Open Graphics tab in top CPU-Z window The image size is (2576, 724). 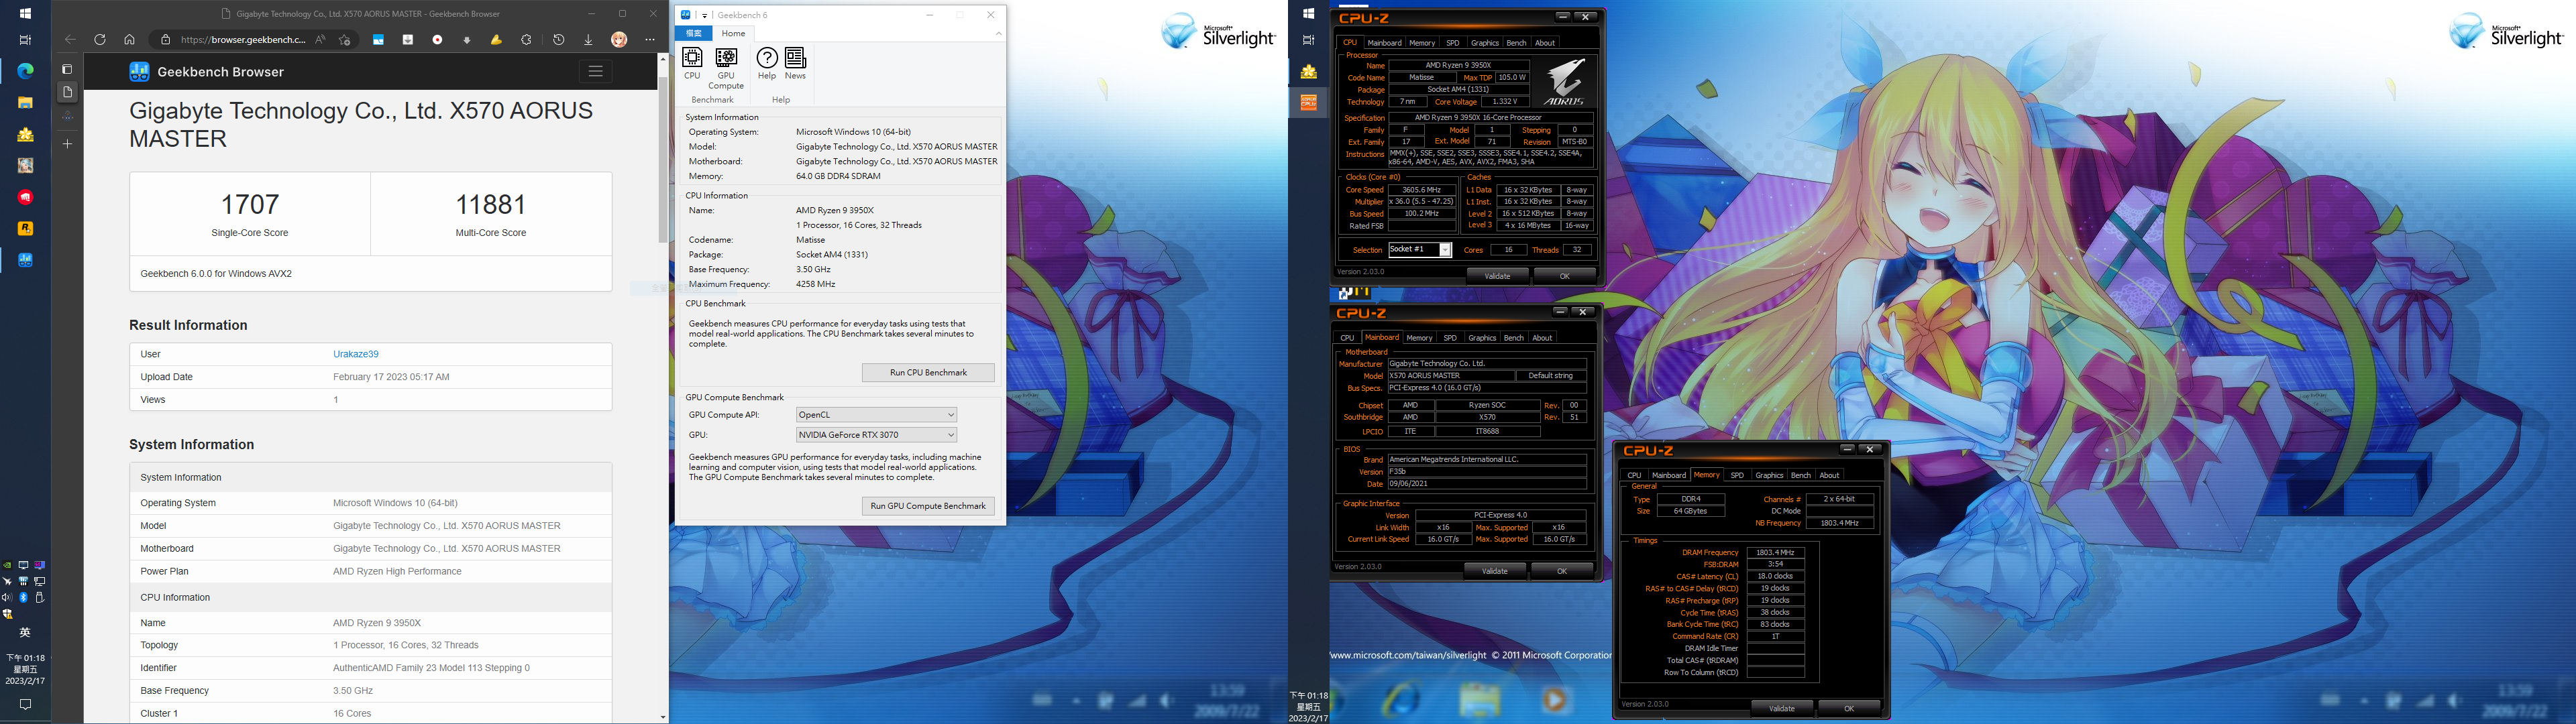tap(1485, 43)
